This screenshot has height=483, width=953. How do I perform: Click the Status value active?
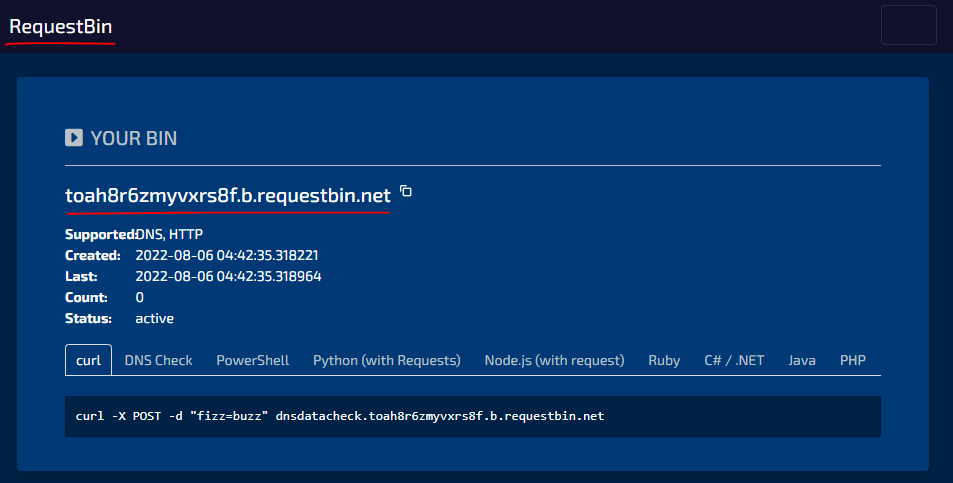154,318
